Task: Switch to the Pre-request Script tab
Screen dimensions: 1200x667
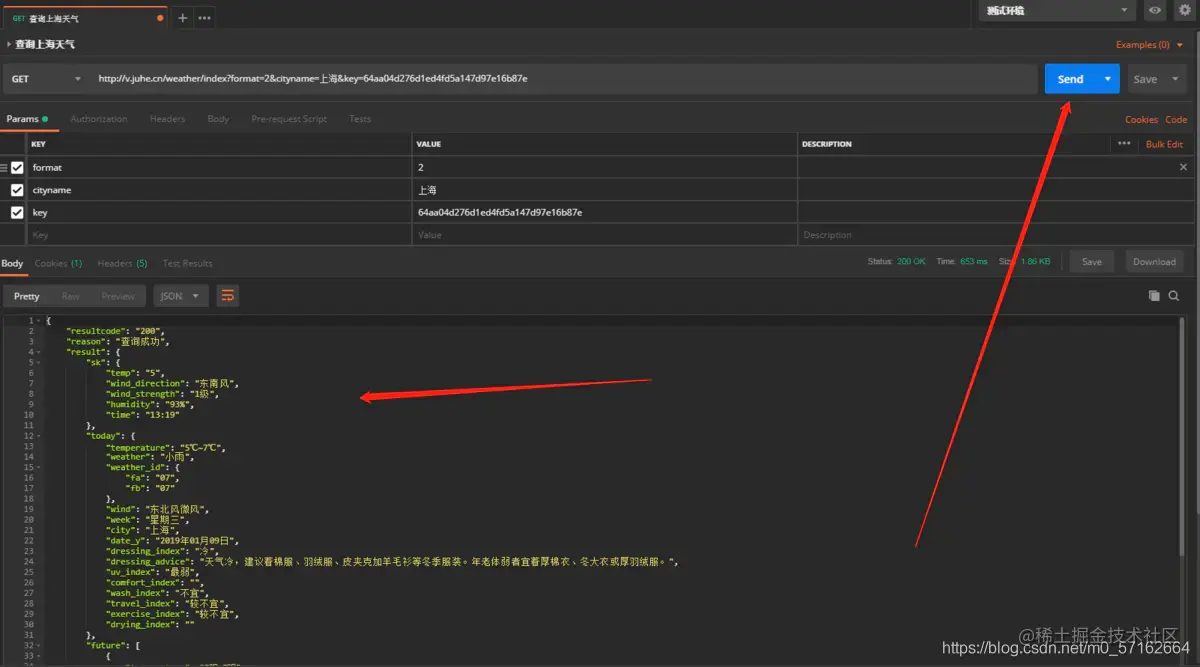Action: tap(289, 119)
